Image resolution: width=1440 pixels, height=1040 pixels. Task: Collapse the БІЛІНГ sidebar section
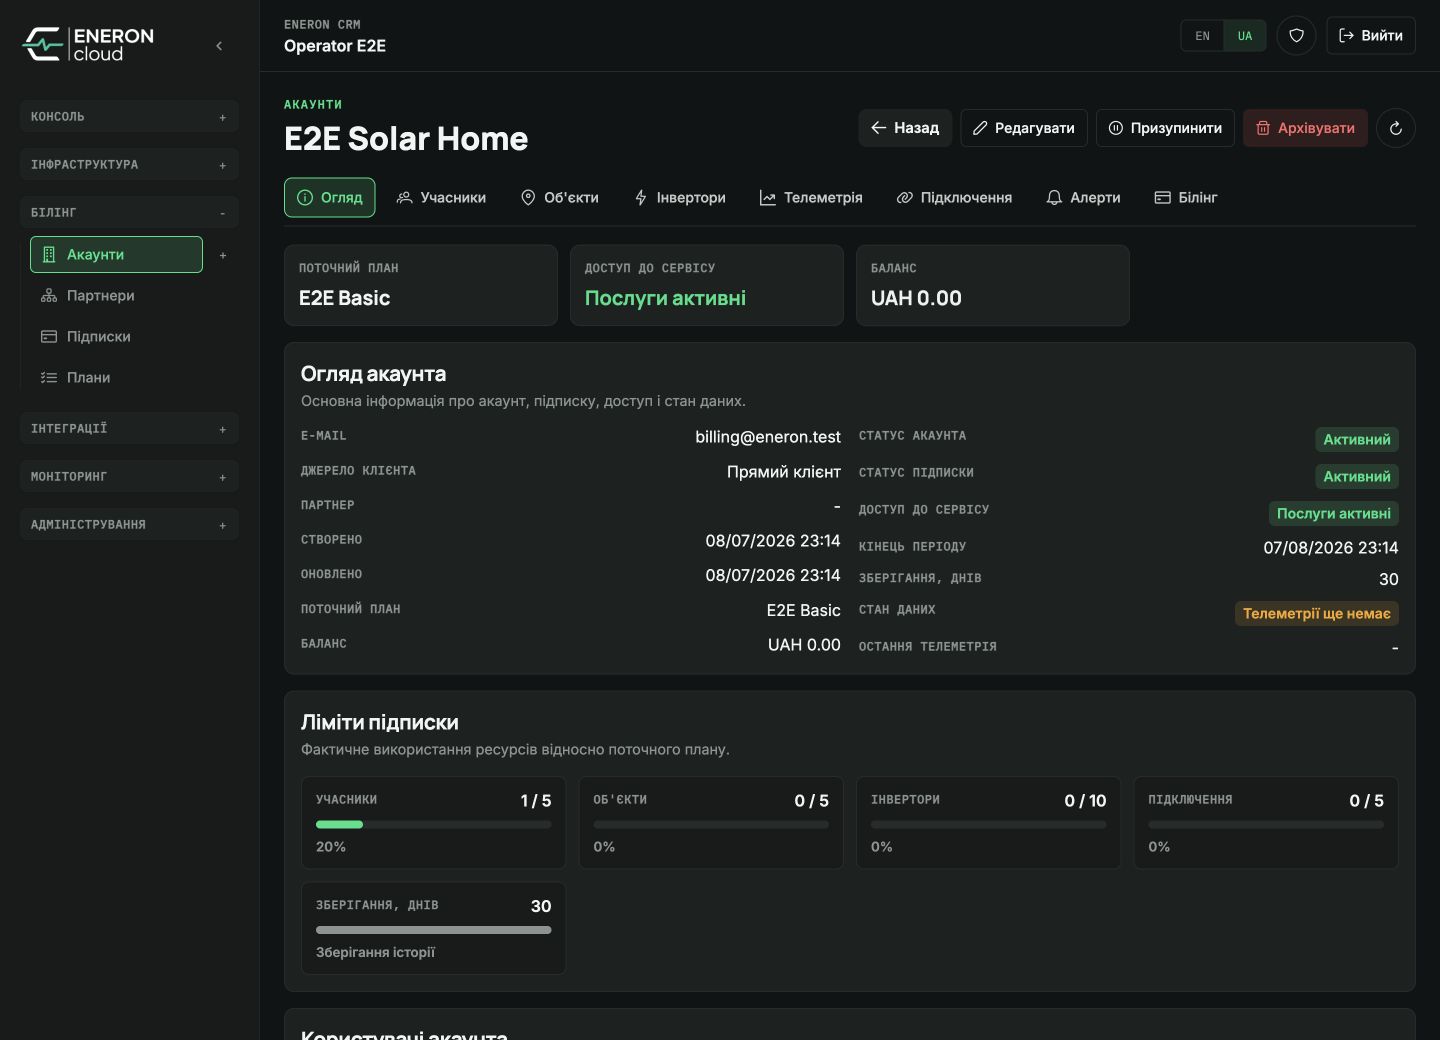pos(129,213)
